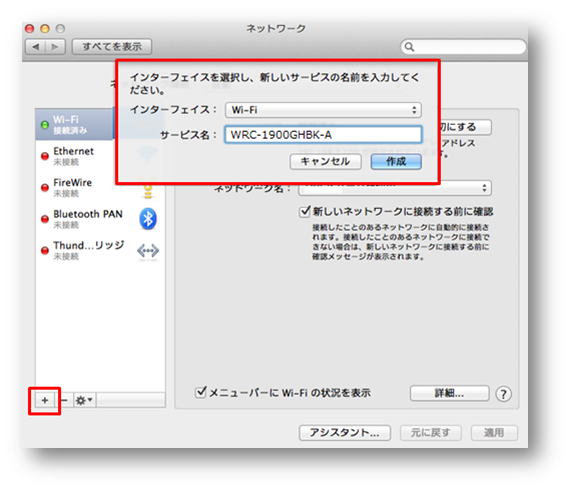Viewport: 570px width, 490px height.
Task: Open the gear action menu
Action: pyautogui.click(x=84, y=400)
